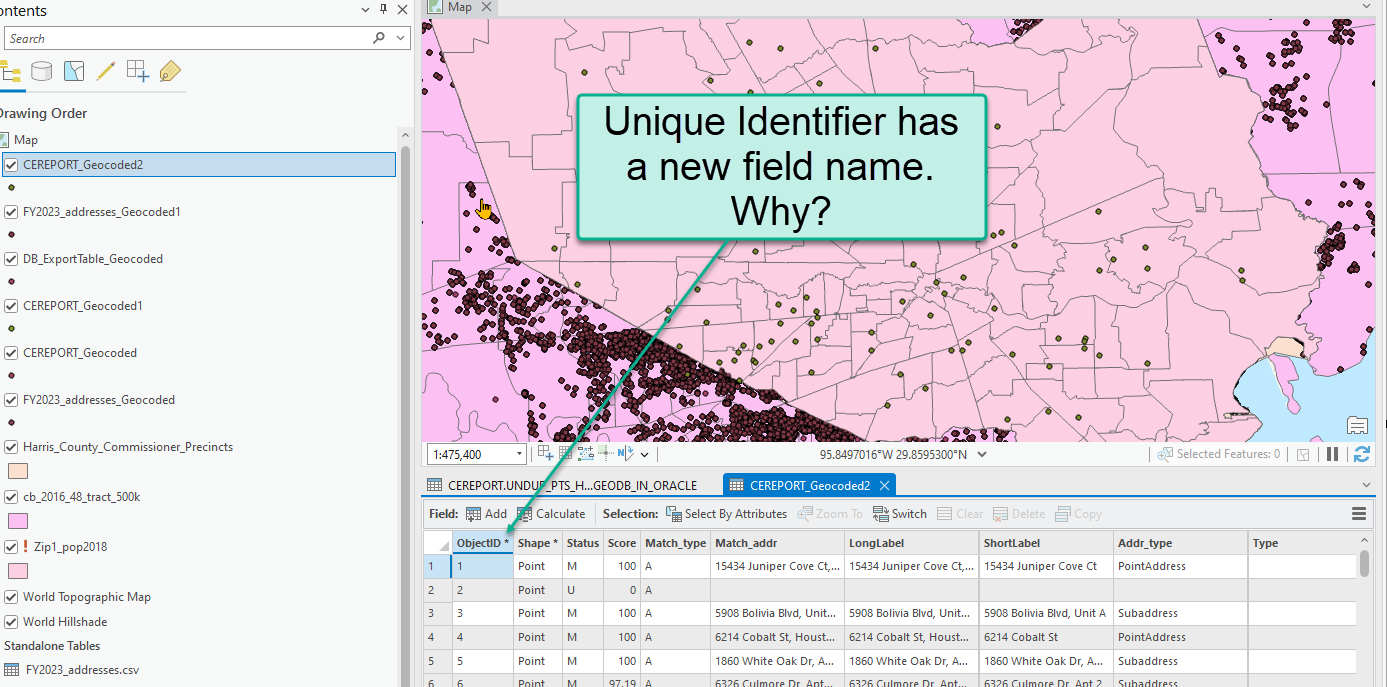Screen dimensions: 1387x687
Task: Open List By Data Source view
Action: 41,71
